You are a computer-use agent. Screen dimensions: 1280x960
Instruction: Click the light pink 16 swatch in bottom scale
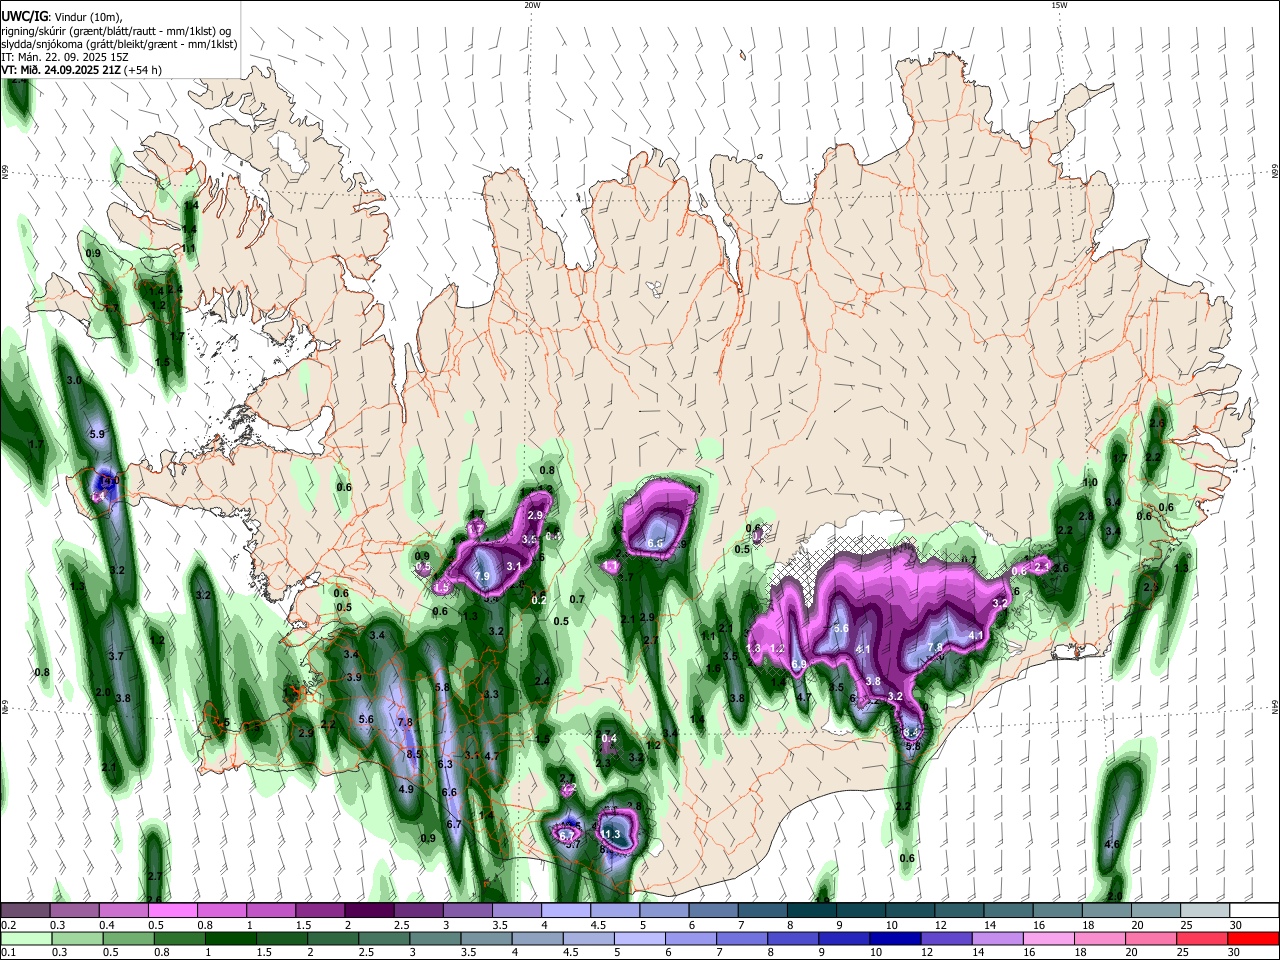pos(1049,938)
